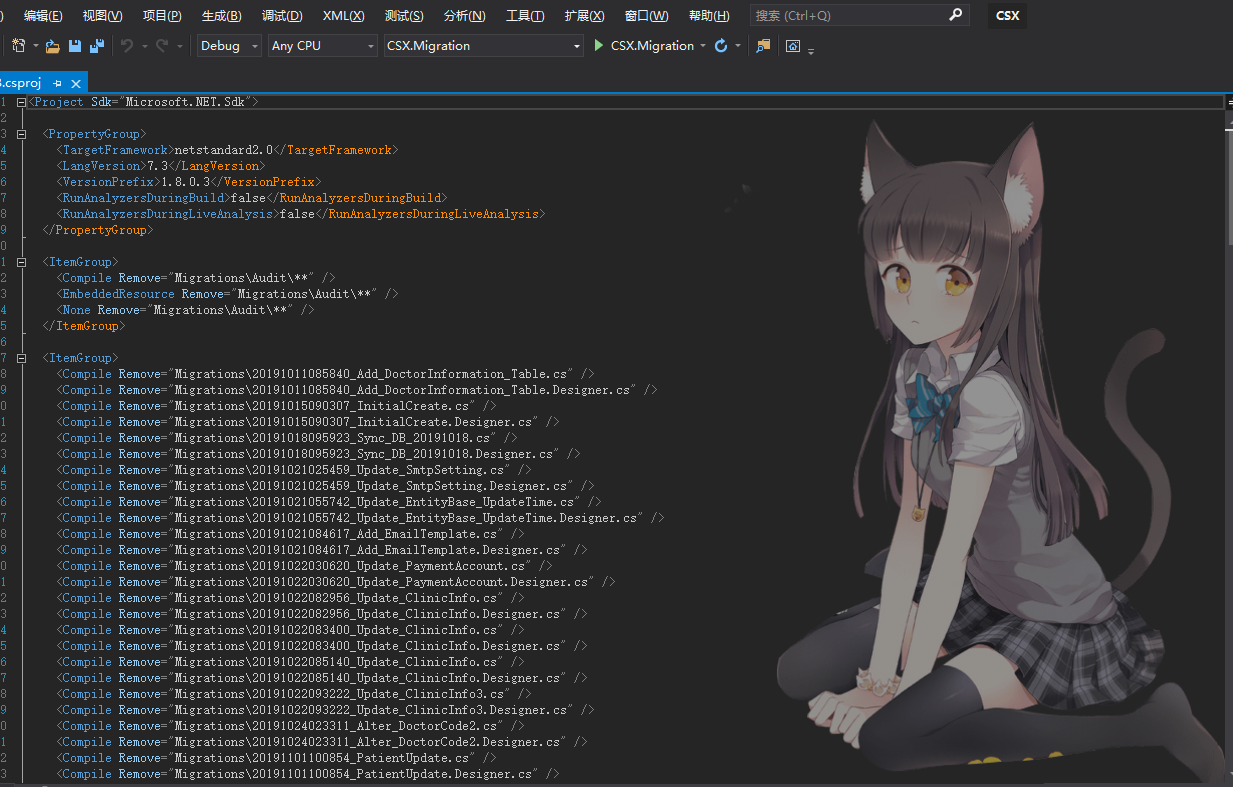Open the 项目(P) menu
The image size is (1233, 787).
click(162, 16)
